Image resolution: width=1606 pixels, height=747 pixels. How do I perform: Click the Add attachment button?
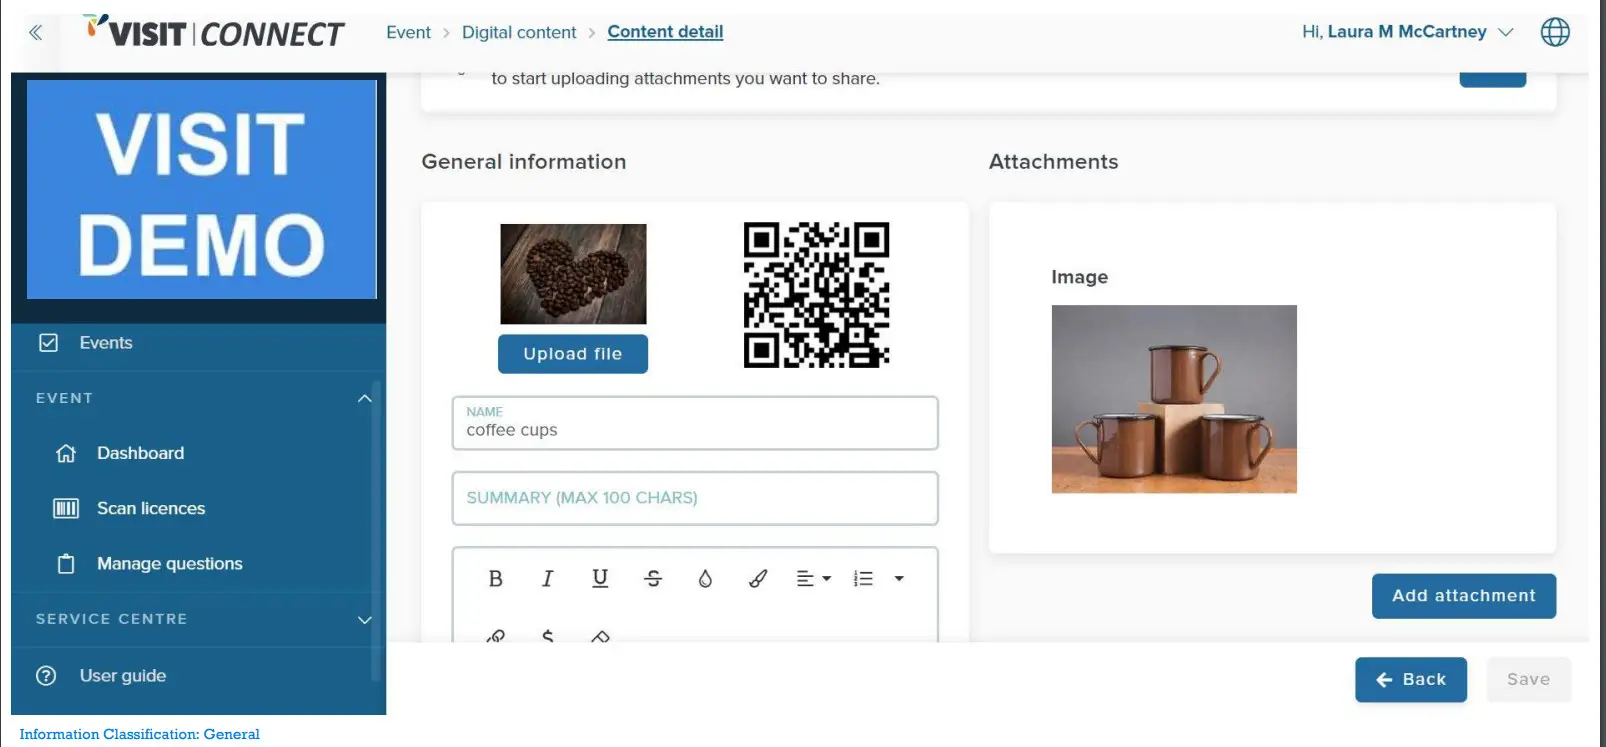(1463, 596)
